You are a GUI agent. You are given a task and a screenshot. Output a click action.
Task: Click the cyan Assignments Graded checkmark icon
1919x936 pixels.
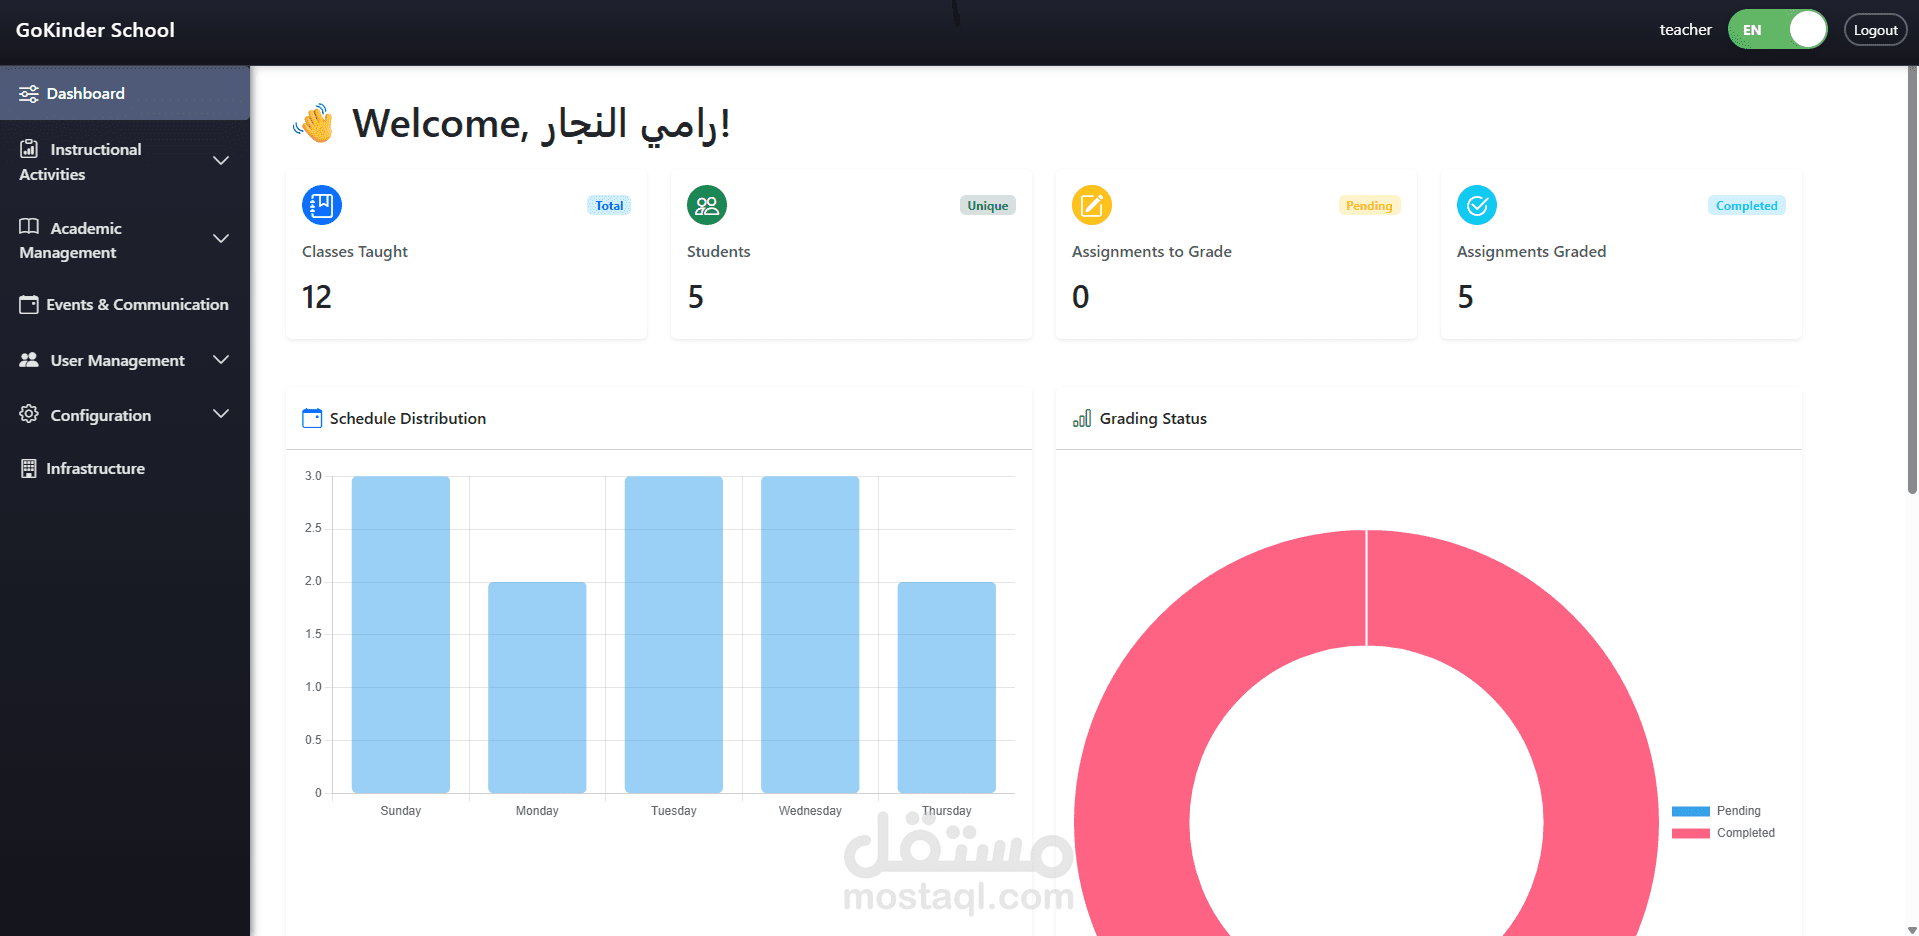tap(1477, 205)
